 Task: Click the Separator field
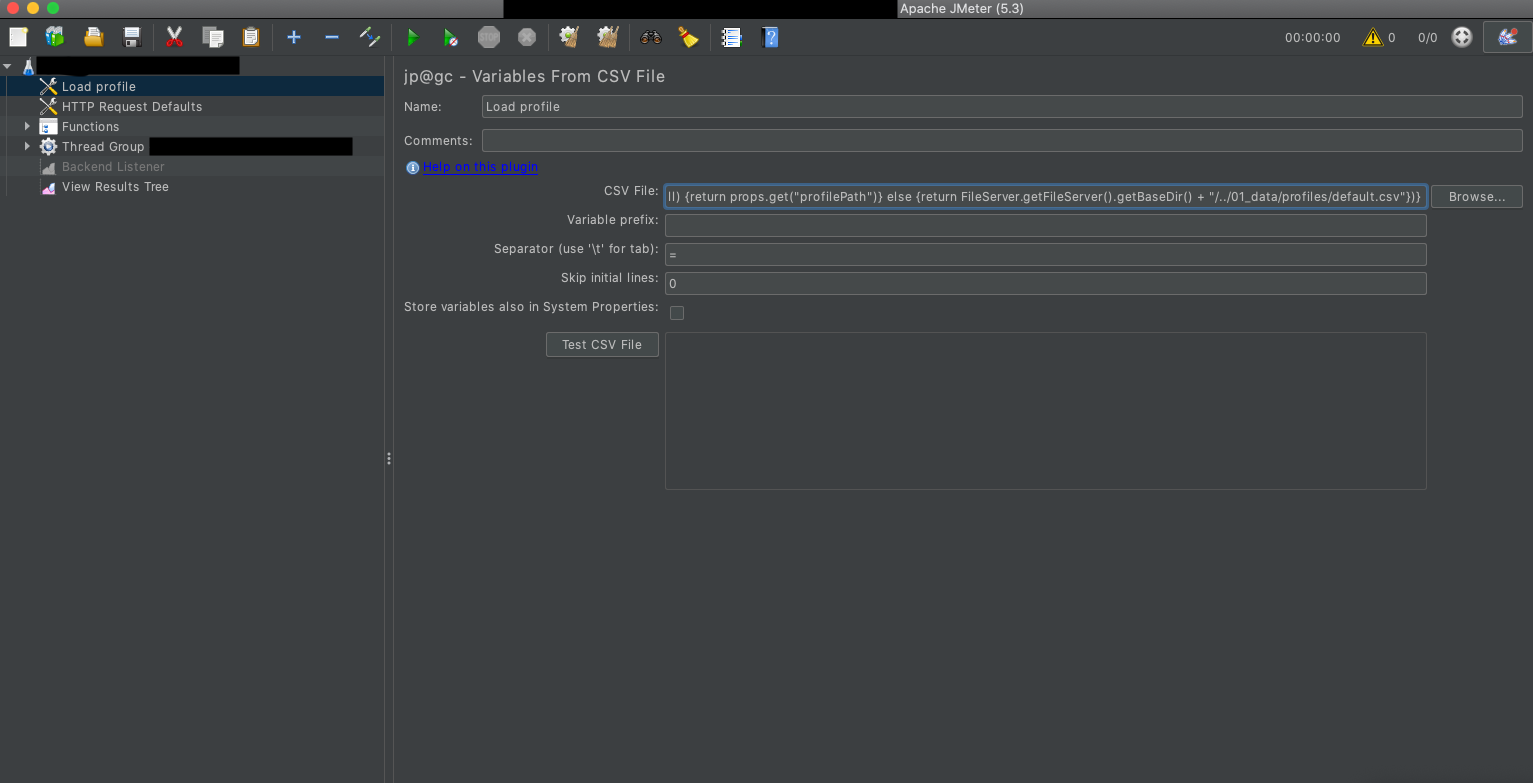click(x=1045, y=254)
